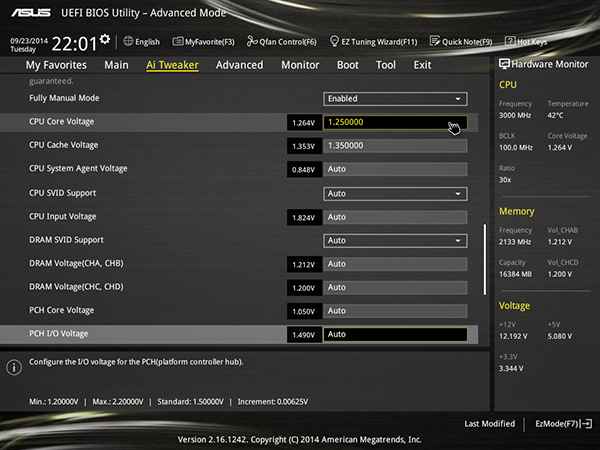This screenshot has width=600, height=450.
Task: Click the Hot Keys question mark icon
Action: [x=510, y=41]
